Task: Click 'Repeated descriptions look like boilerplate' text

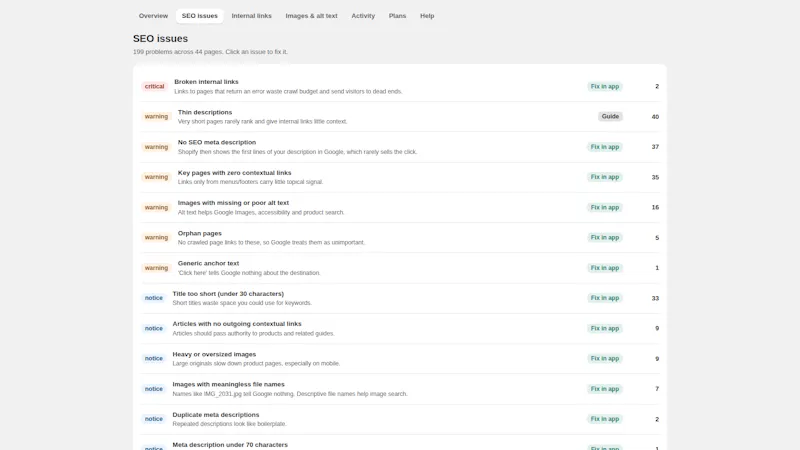Action: (x=229, y=424)
